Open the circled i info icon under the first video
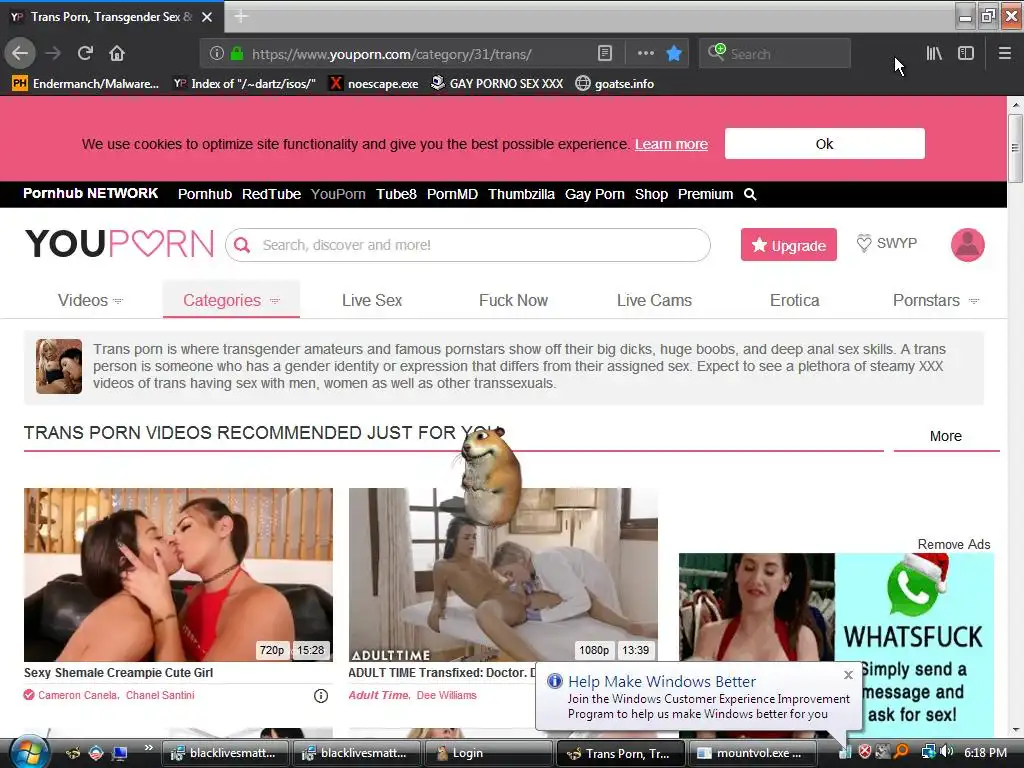 point(321,696)
